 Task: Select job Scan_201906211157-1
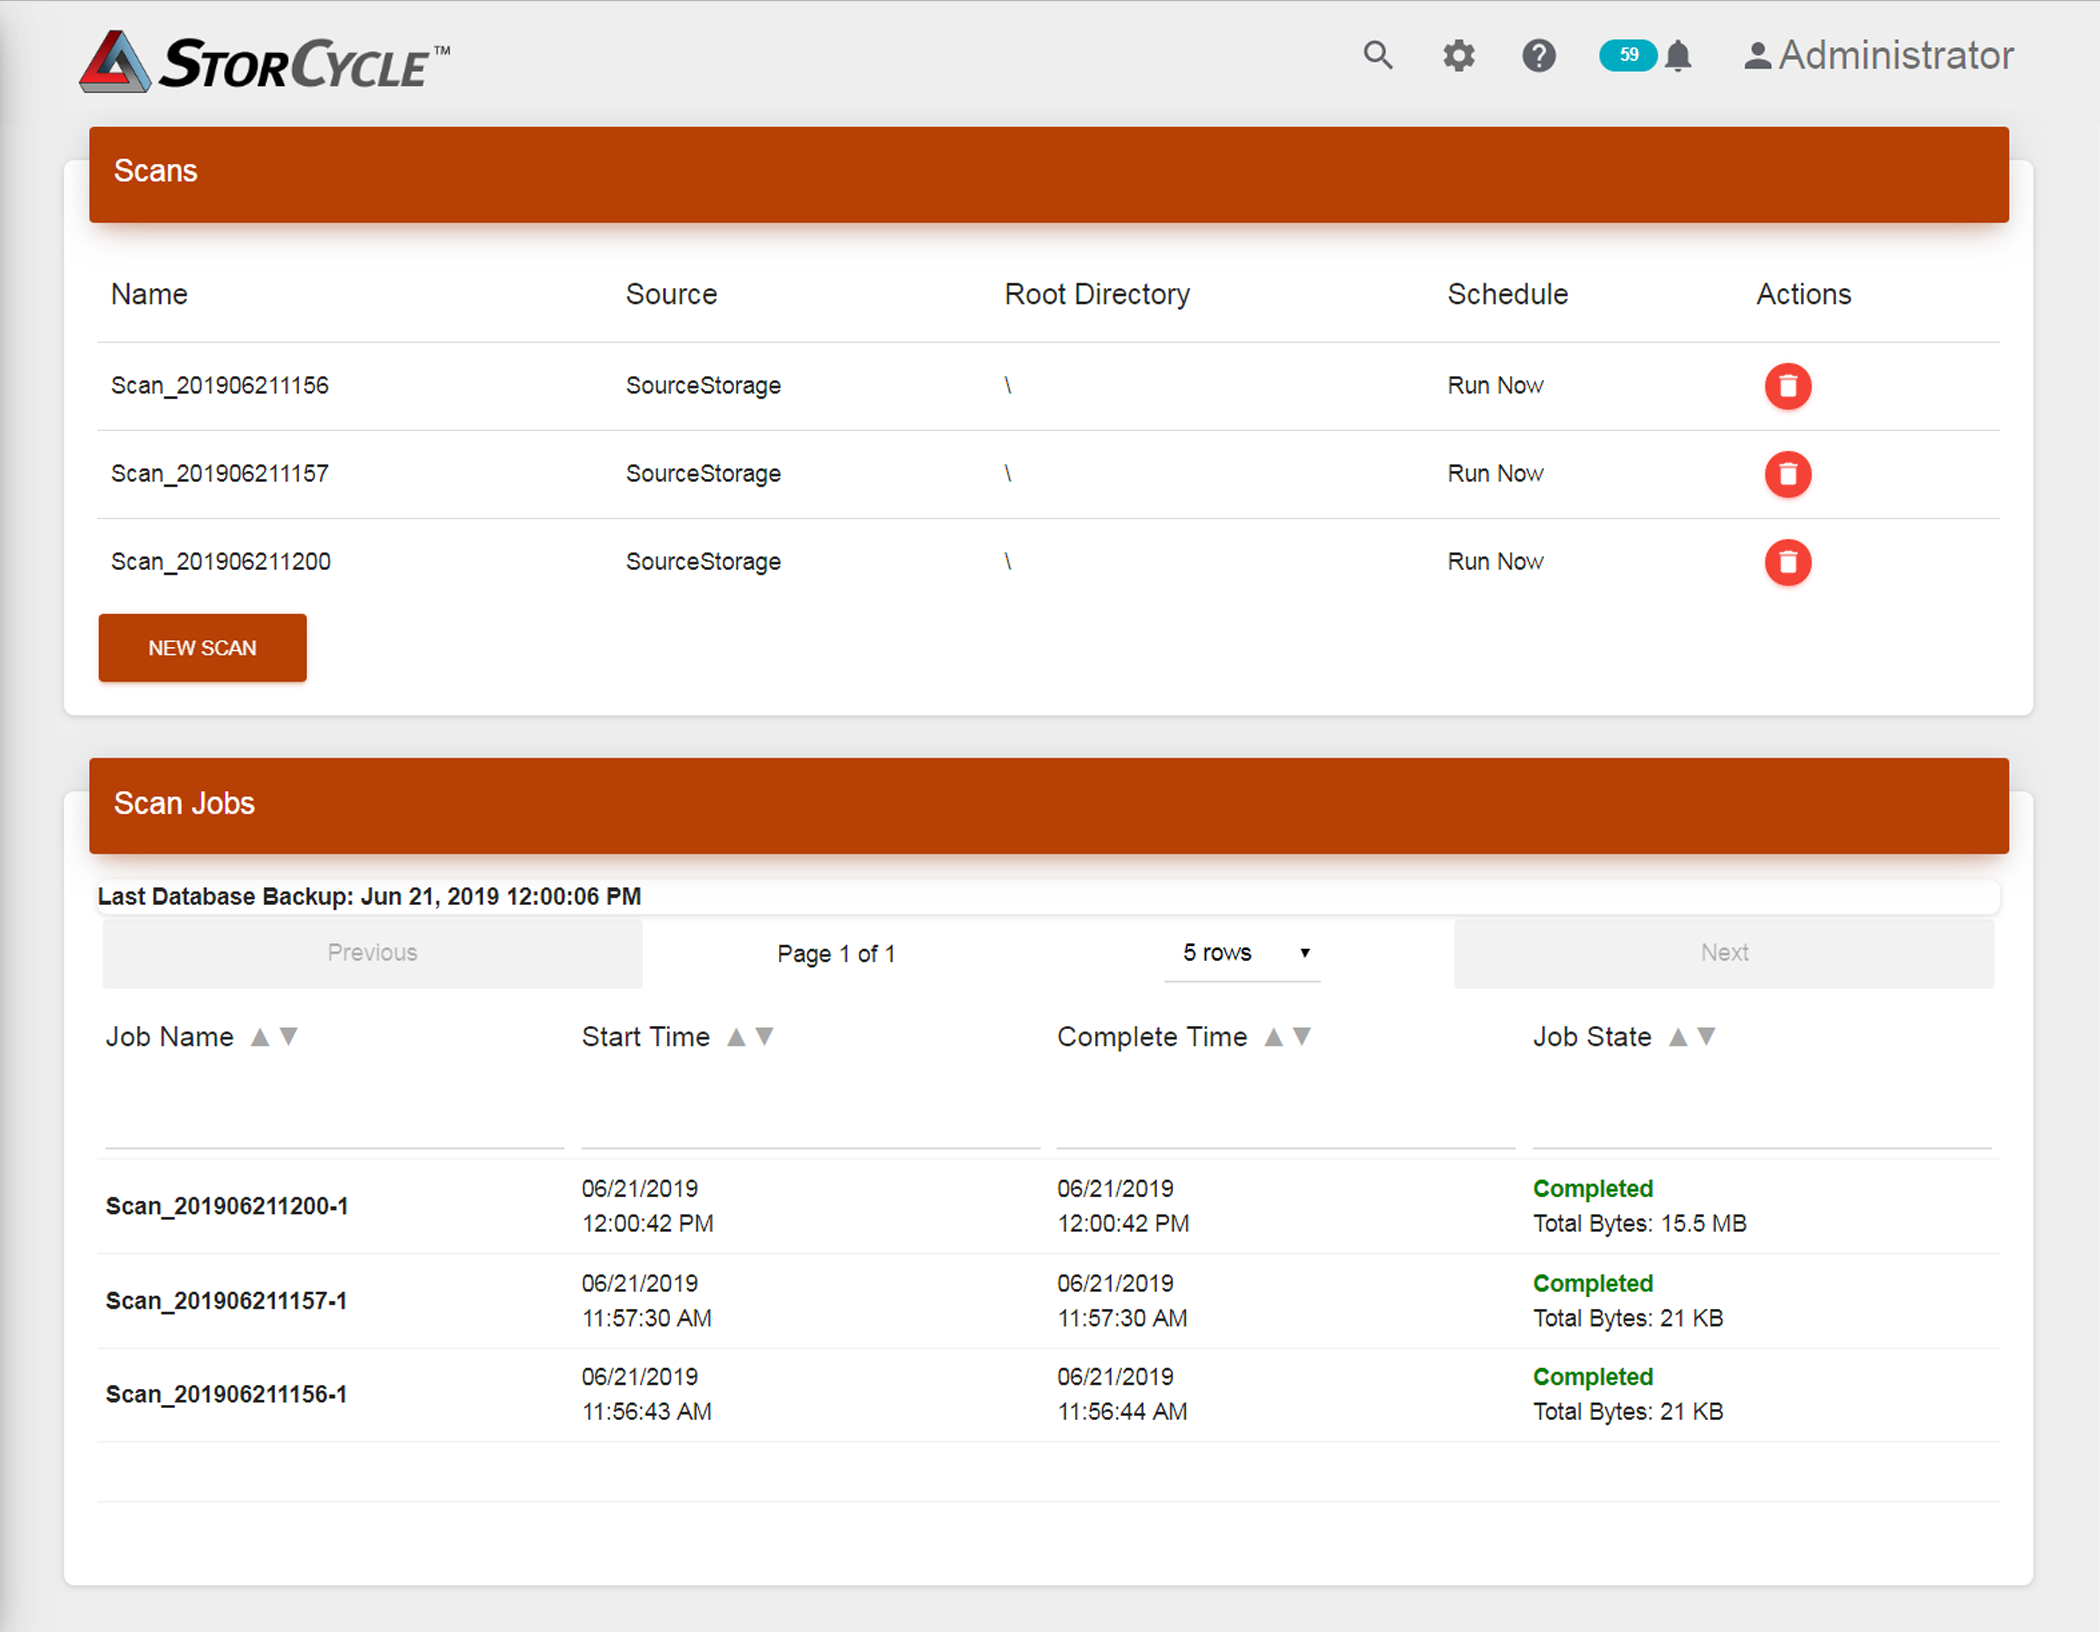pos(226,1301)
